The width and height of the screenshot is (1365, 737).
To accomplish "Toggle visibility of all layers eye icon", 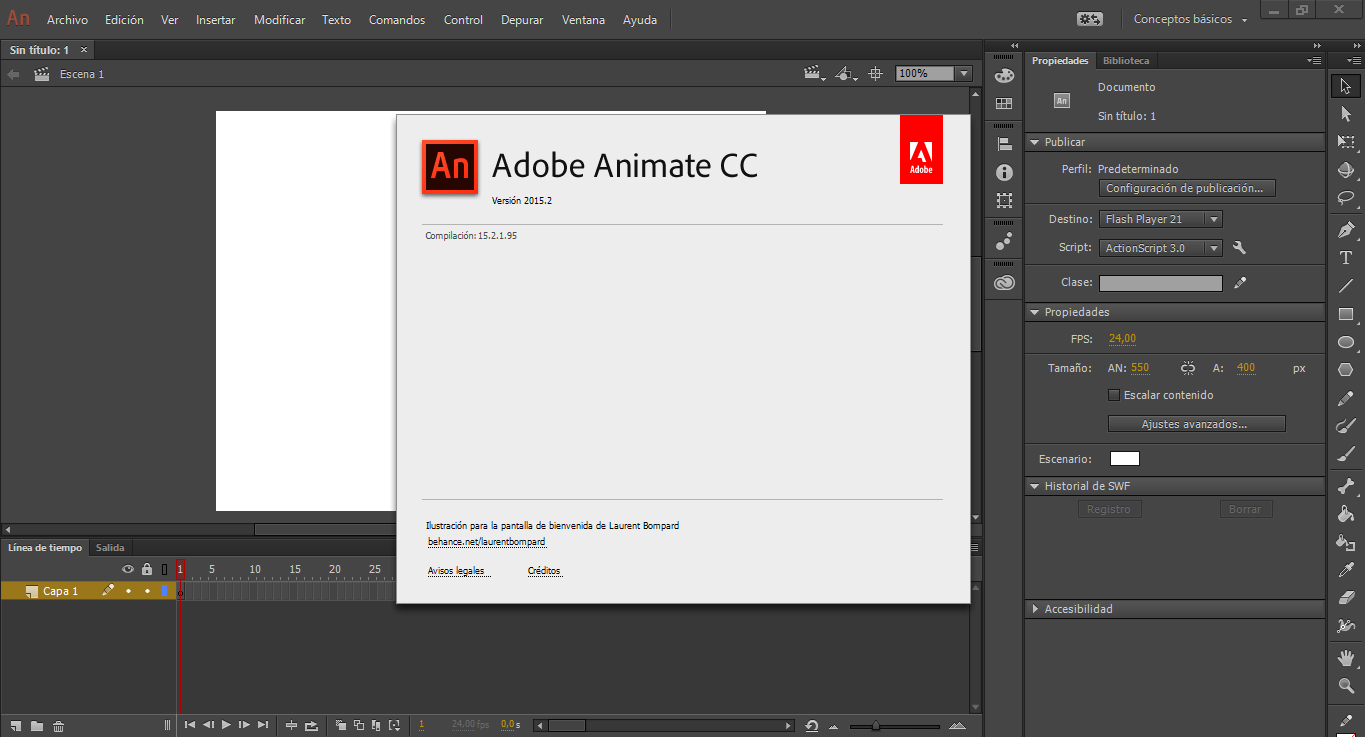I will pyautogui.click(x=128, y=569).
